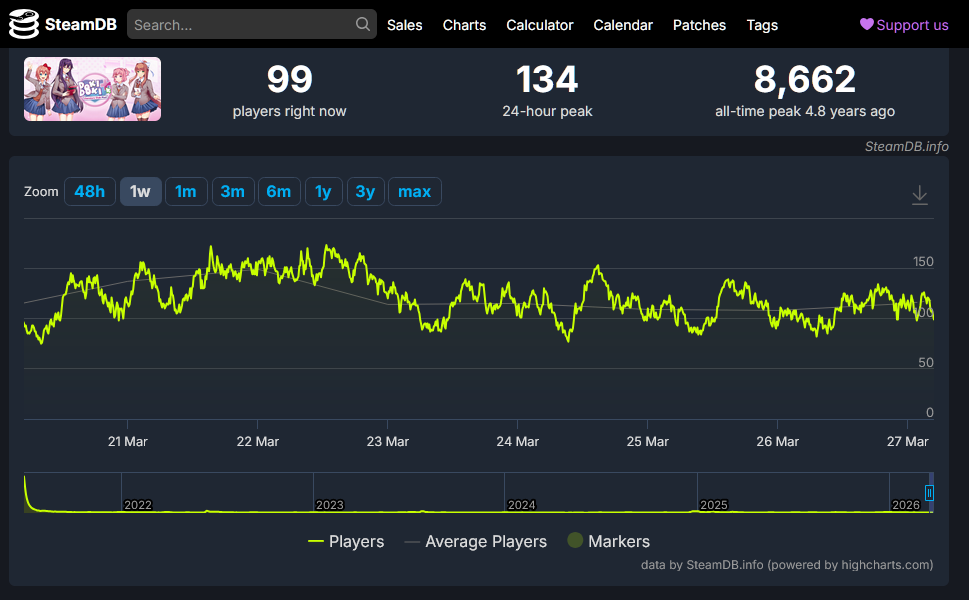The image size is (969, 600).
Task: Click the 25 Mar axis label
Action: click(647, 441)
